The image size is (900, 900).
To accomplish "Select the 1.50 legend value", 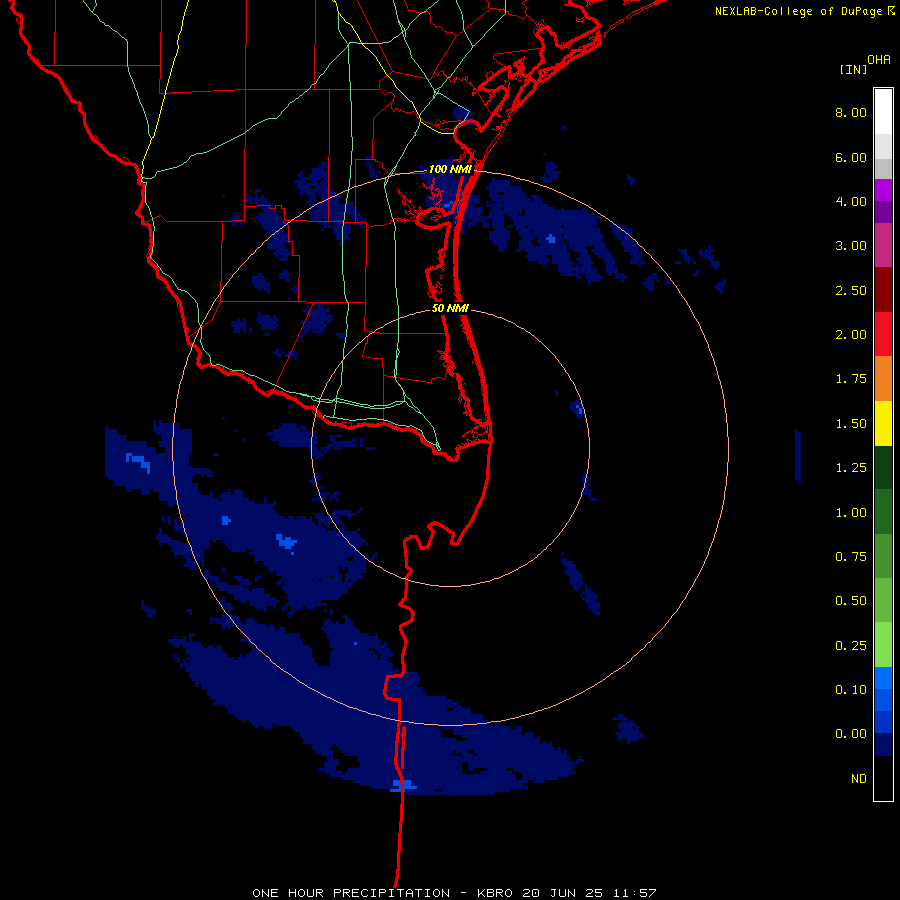I will click(x=851, y=424).
